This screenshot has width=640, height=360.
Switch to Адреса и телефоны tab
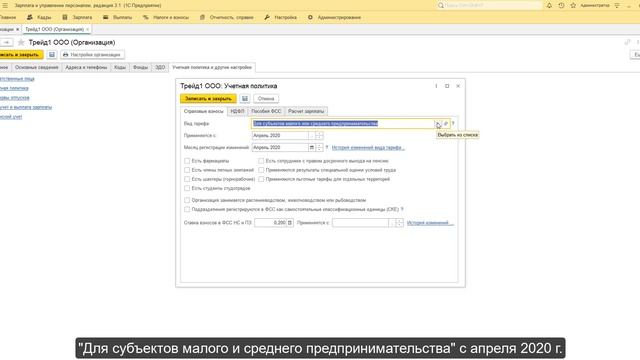point(86,67)
